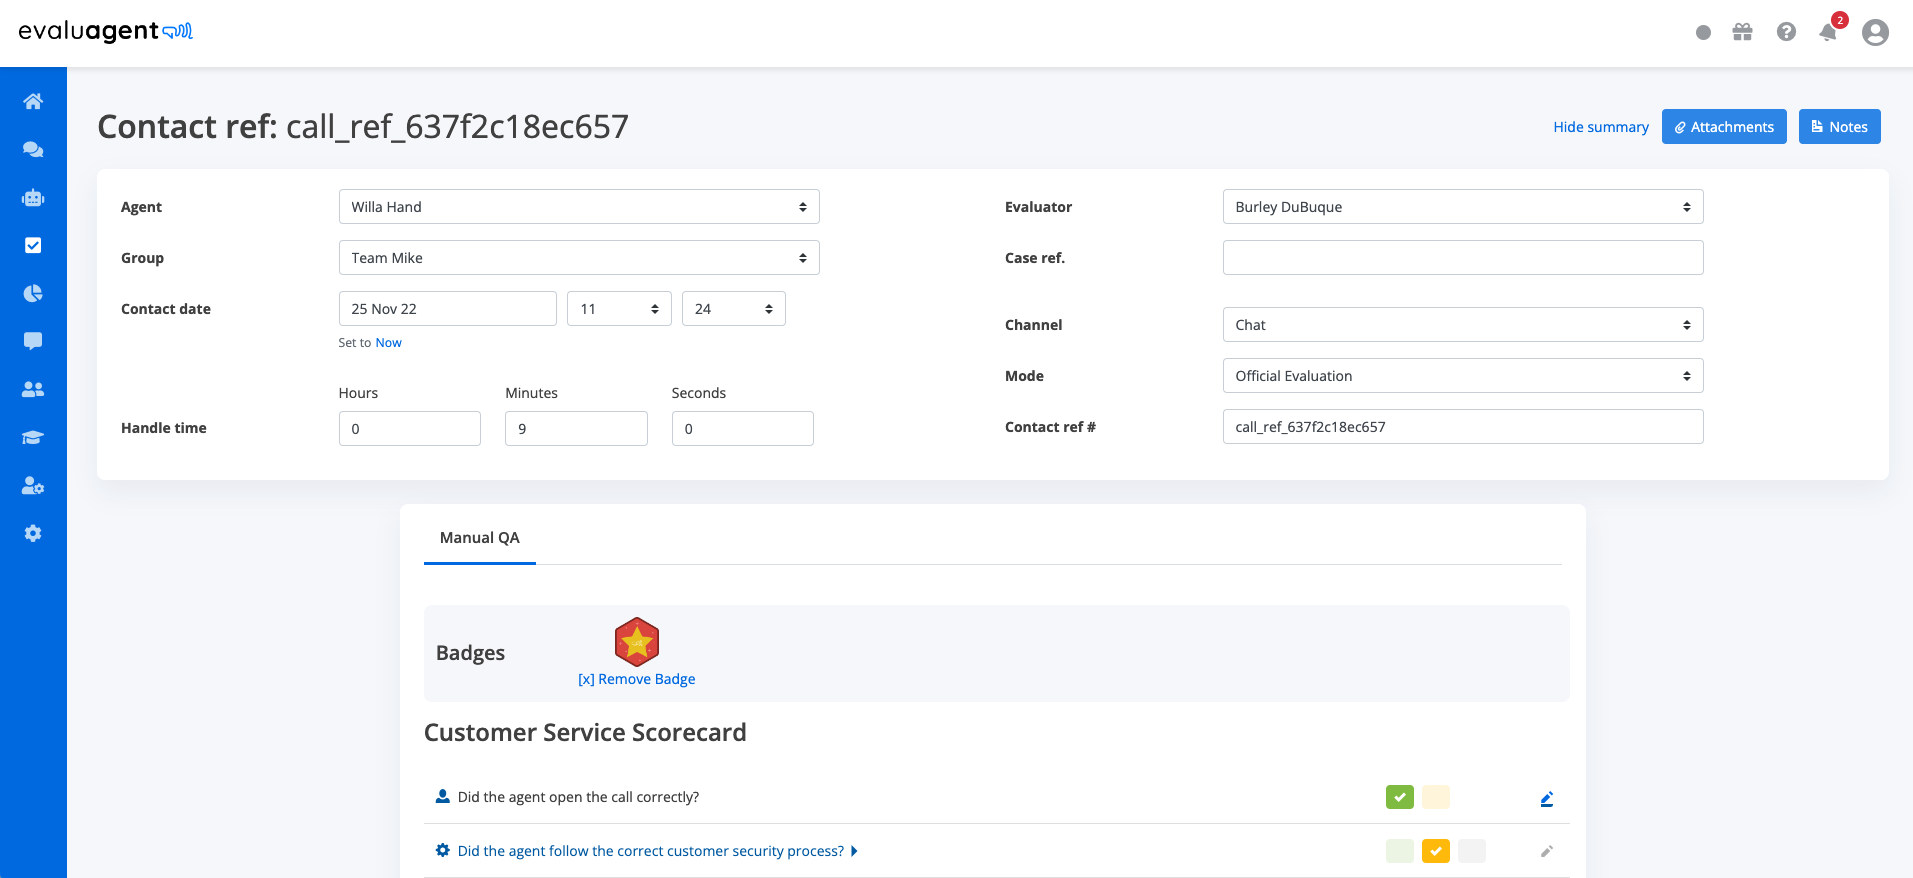Select green option for security process question
Viewport: 1913px width, 878px height.
coord(1400,851)
